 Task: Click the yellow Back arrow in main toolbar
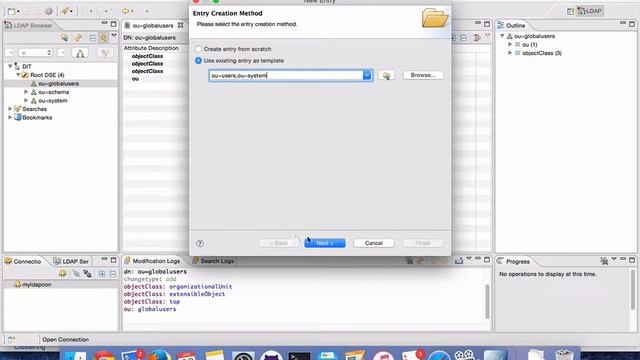(x=126, y=11)
